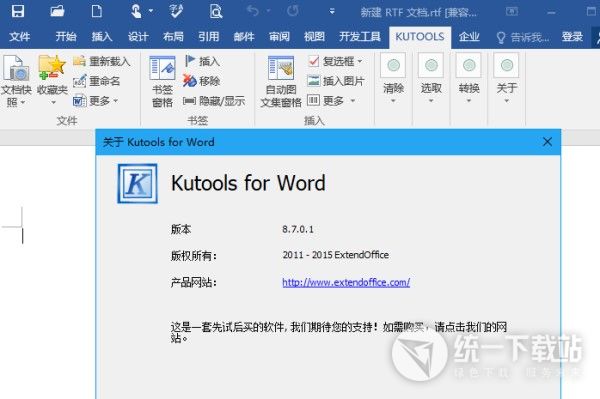Toggle 隐藏/显示 bookmark symbols
This screenshot has width=600, height=399.
214,101
